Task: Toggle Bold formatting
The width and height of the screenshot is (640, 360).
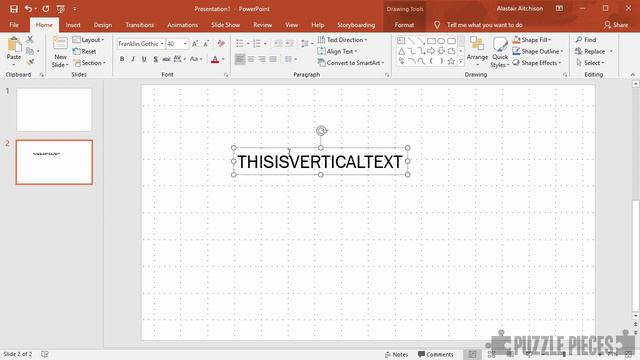Action: click(122, 59)
